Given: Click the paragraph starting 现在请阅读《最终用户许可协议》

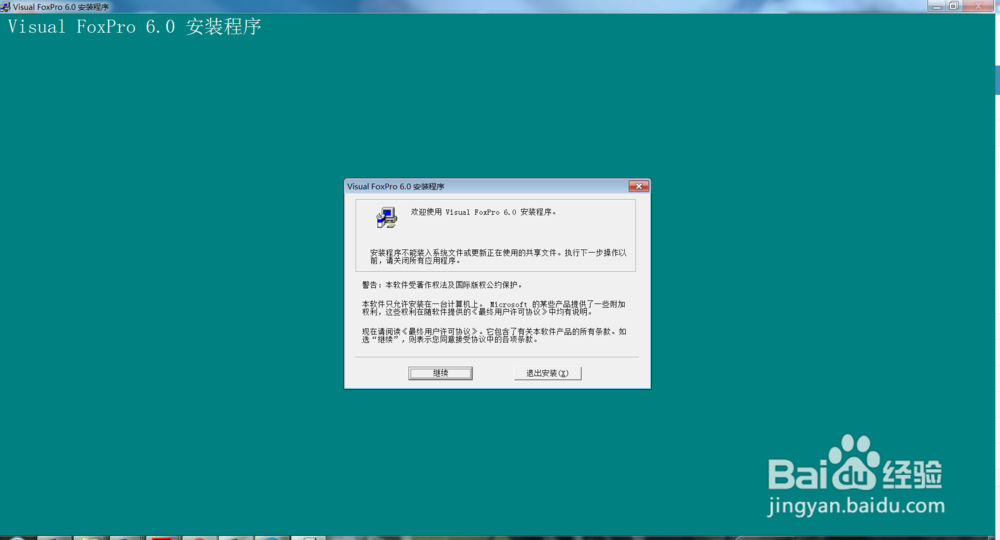Looking at the screenshot, I should coord(494,335).
